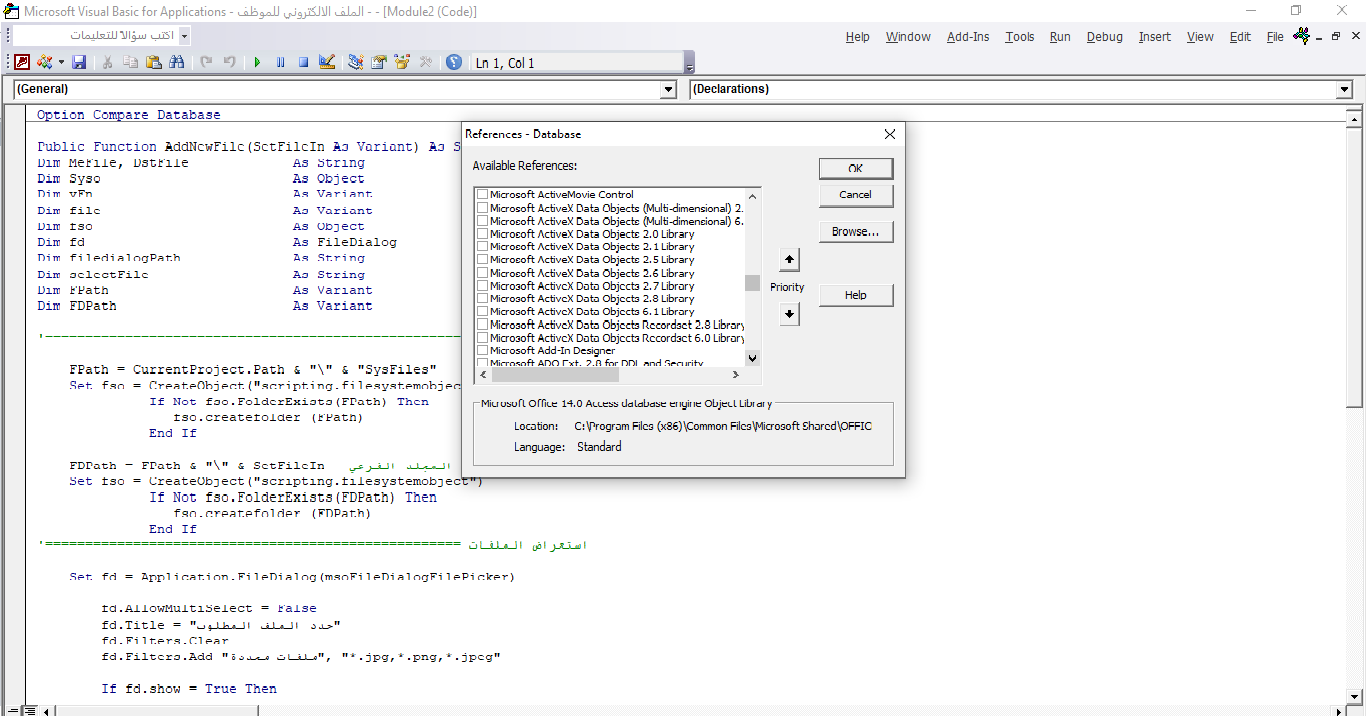The height and width of the screenshot is (716, 1366).
Task: Open the Edit menu
Action: point(1240,37)
